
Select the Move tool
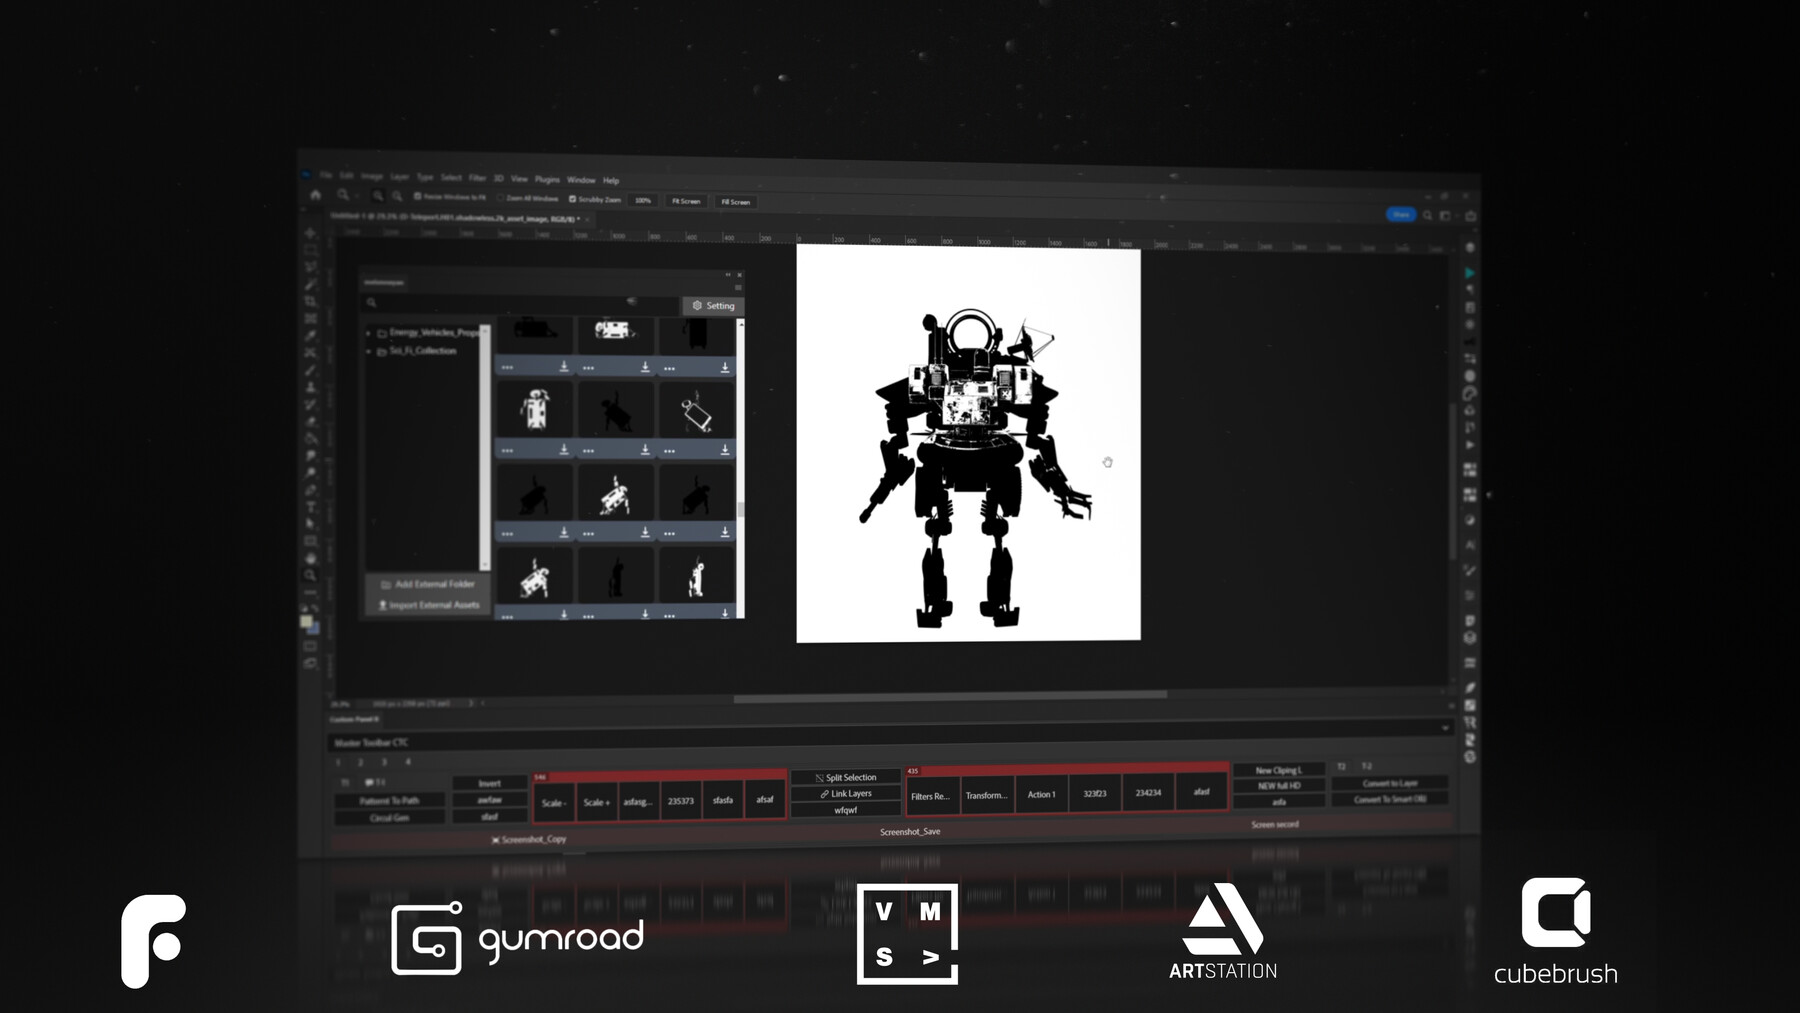[x=310, y=233]
